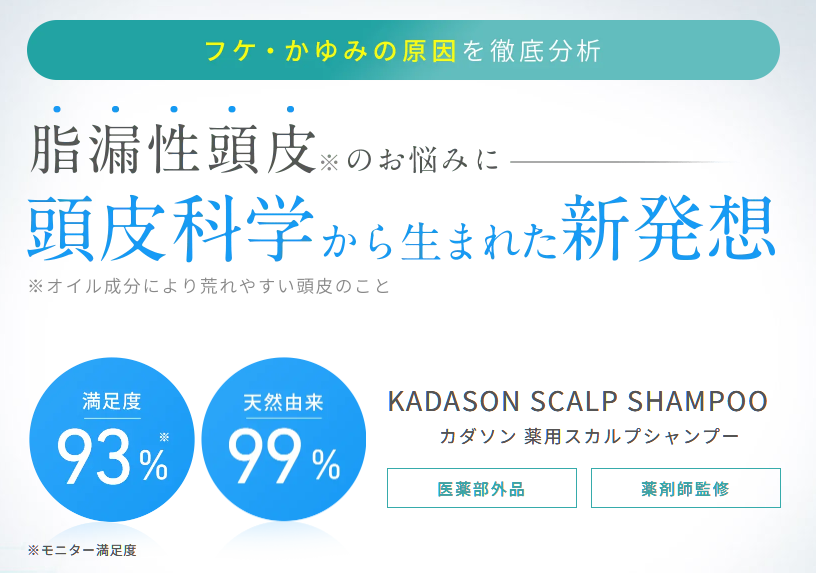Viewport: 816px width, 573px height.
Task: Click the yellow フケ・かゆみの原因 text
Action: pos(331,51)
